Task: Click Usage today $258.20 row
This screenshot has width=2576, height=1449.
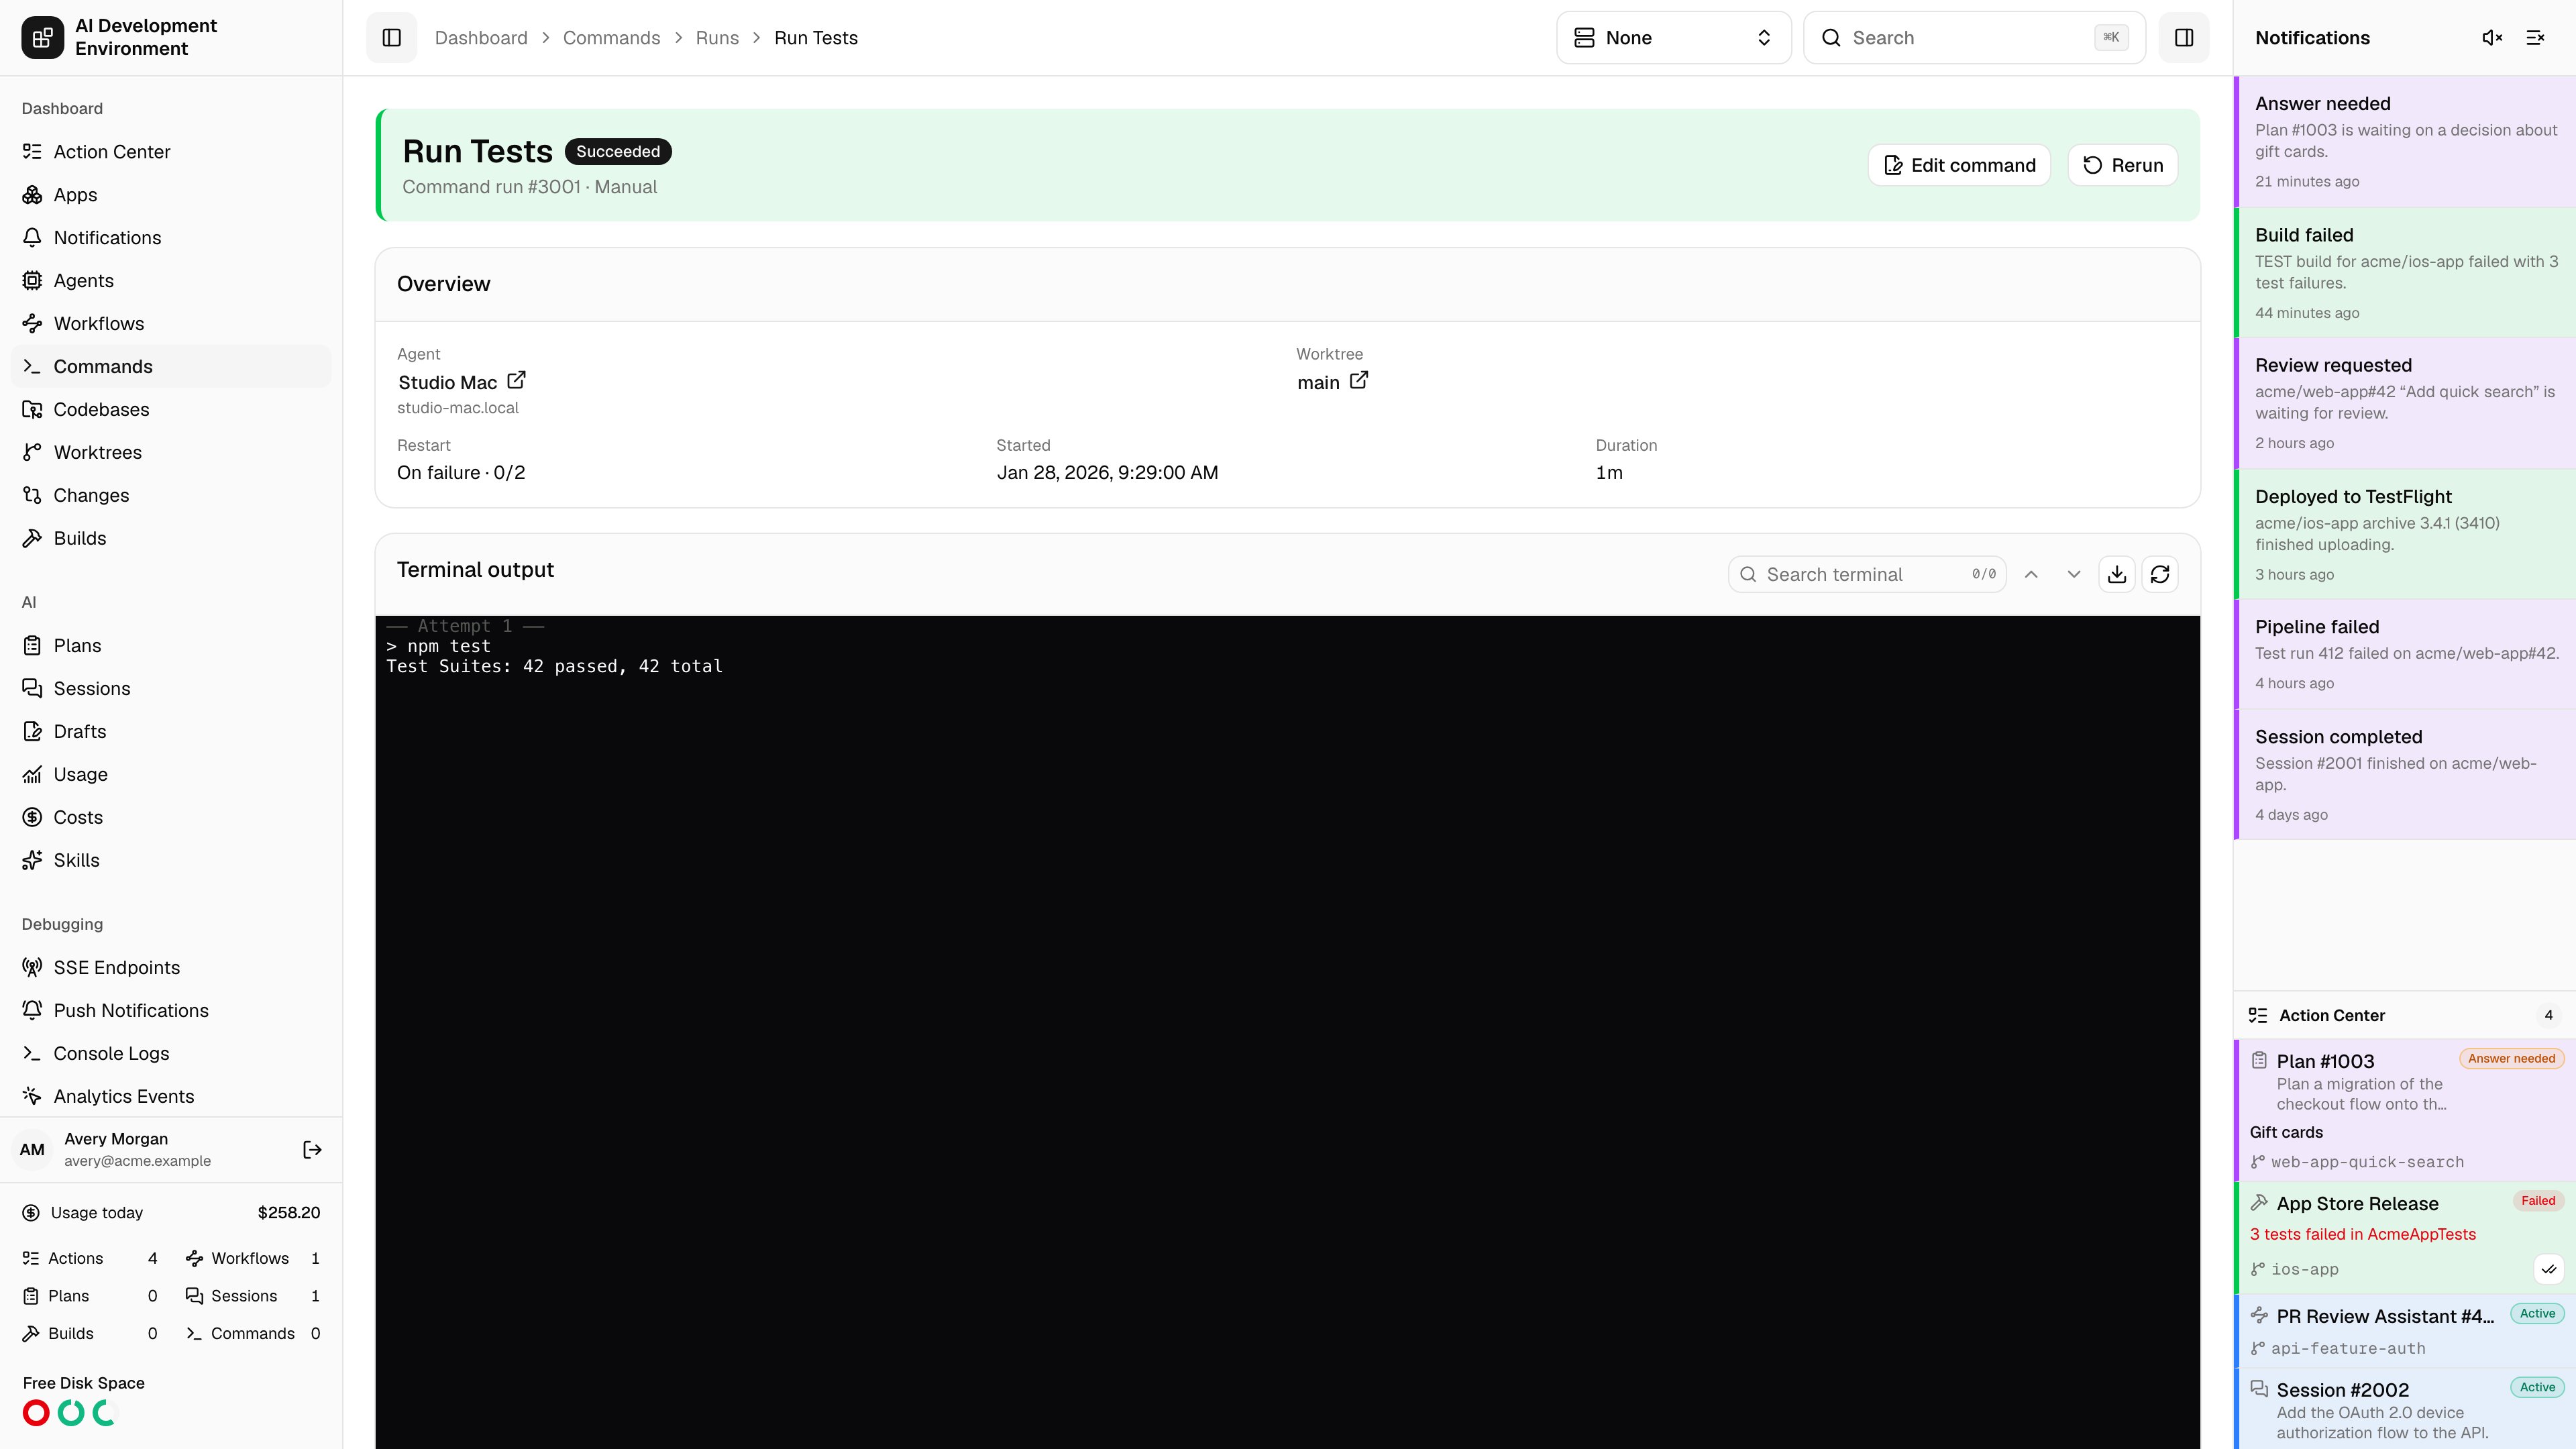Action: (171, 1213)
